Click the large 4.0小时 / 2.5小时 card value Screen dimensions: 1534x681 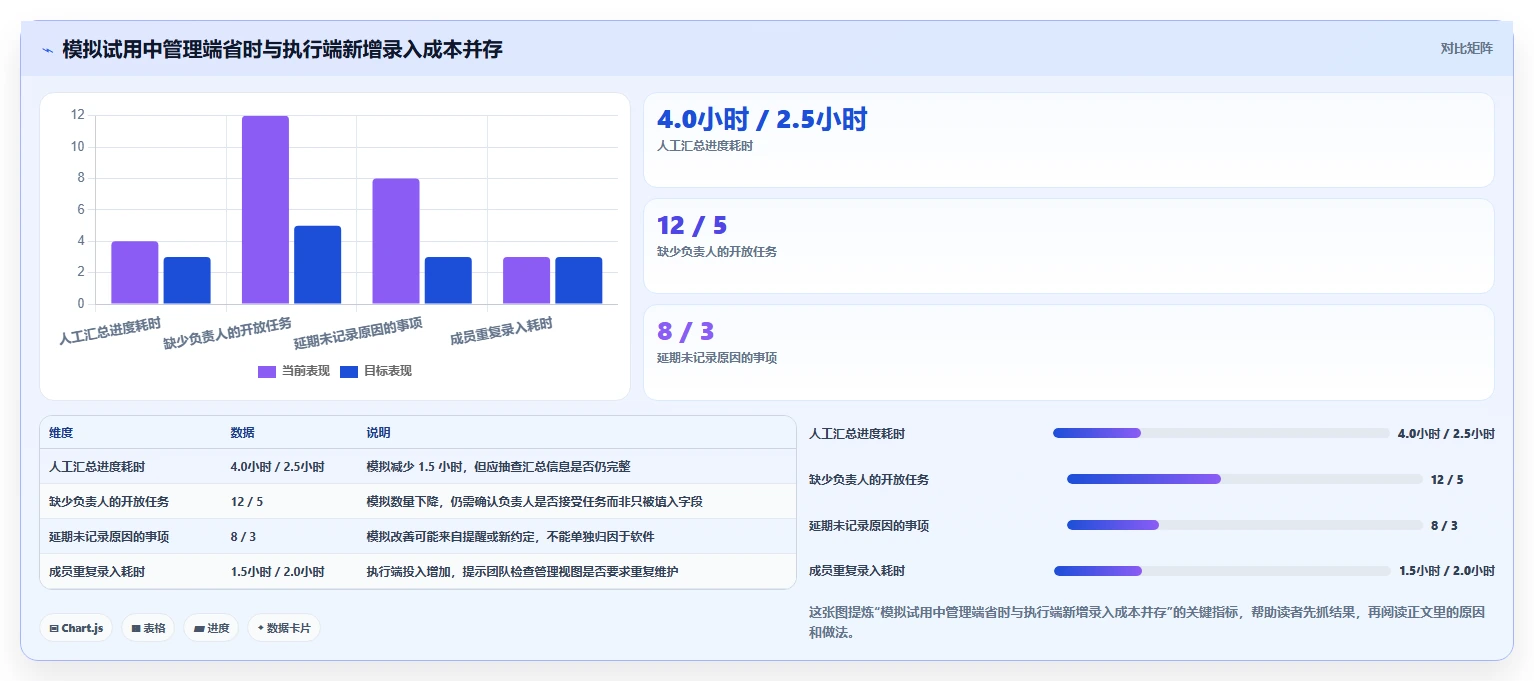click(762, 120)
